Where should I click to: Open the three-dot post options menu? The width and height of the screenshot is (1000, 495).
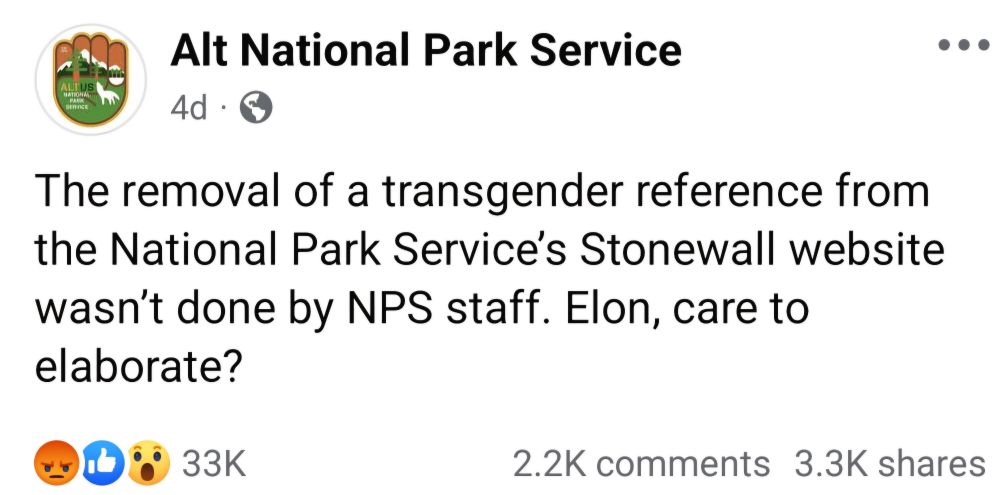[964, 45]
